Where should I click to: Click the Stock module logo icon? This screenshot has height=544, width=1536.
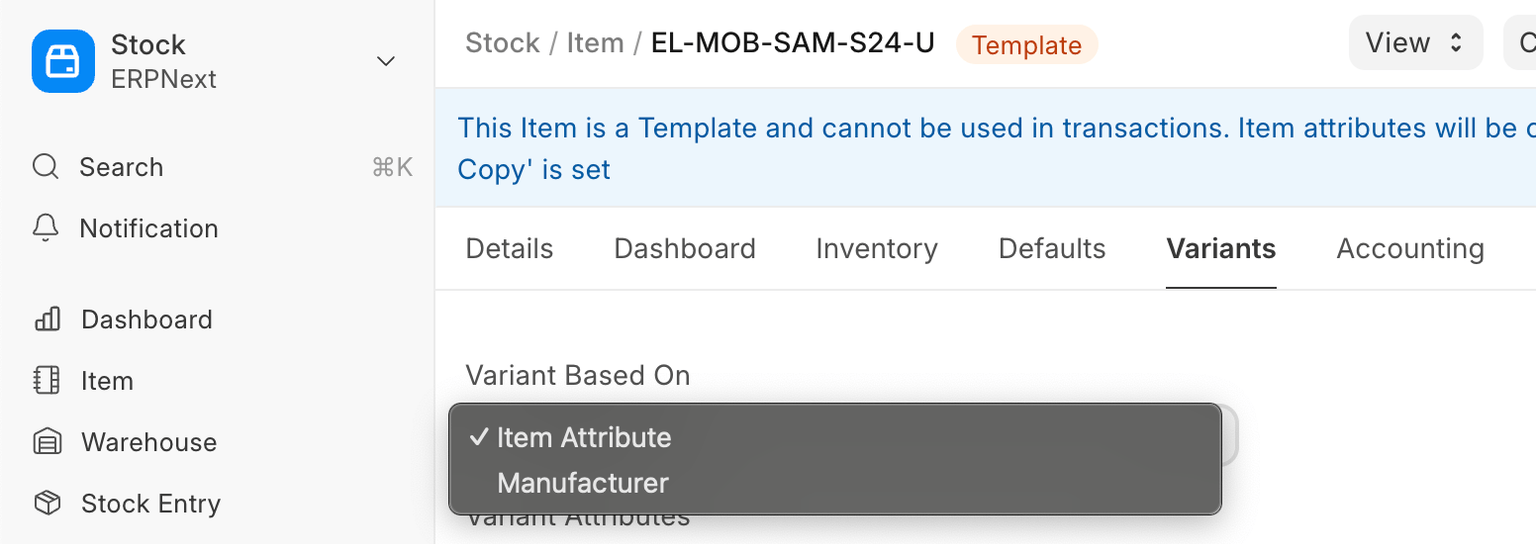pyautogui.click(x=63, y=61)
